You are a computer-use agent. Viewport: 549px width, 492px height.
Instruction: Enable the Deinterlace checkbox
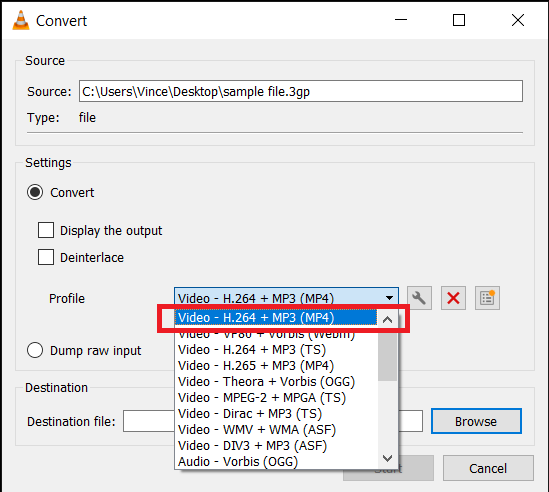pos(46,257)
